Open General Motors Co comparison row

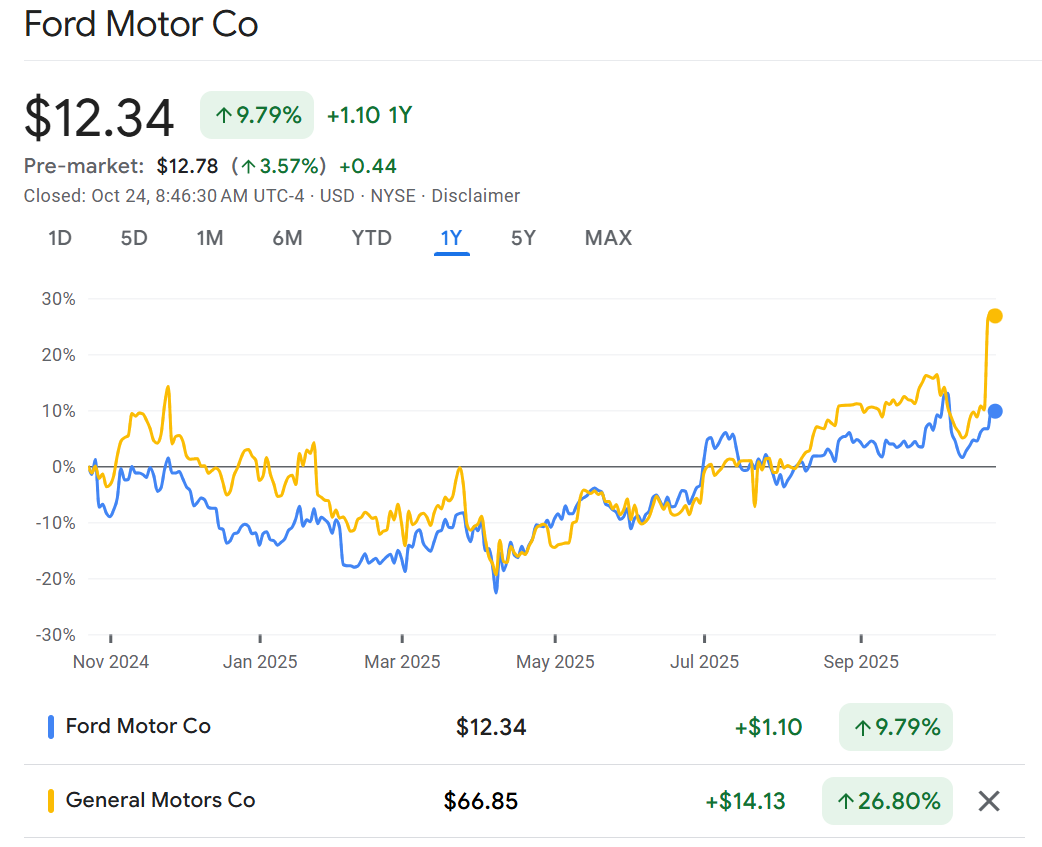click(x=160, y=801)
